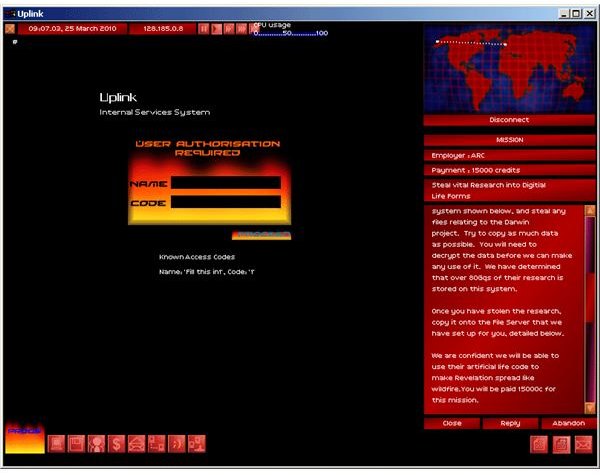Click the Proceed button under the login box
This screenshot has height=475, width=600.
[x=261, y=235]
